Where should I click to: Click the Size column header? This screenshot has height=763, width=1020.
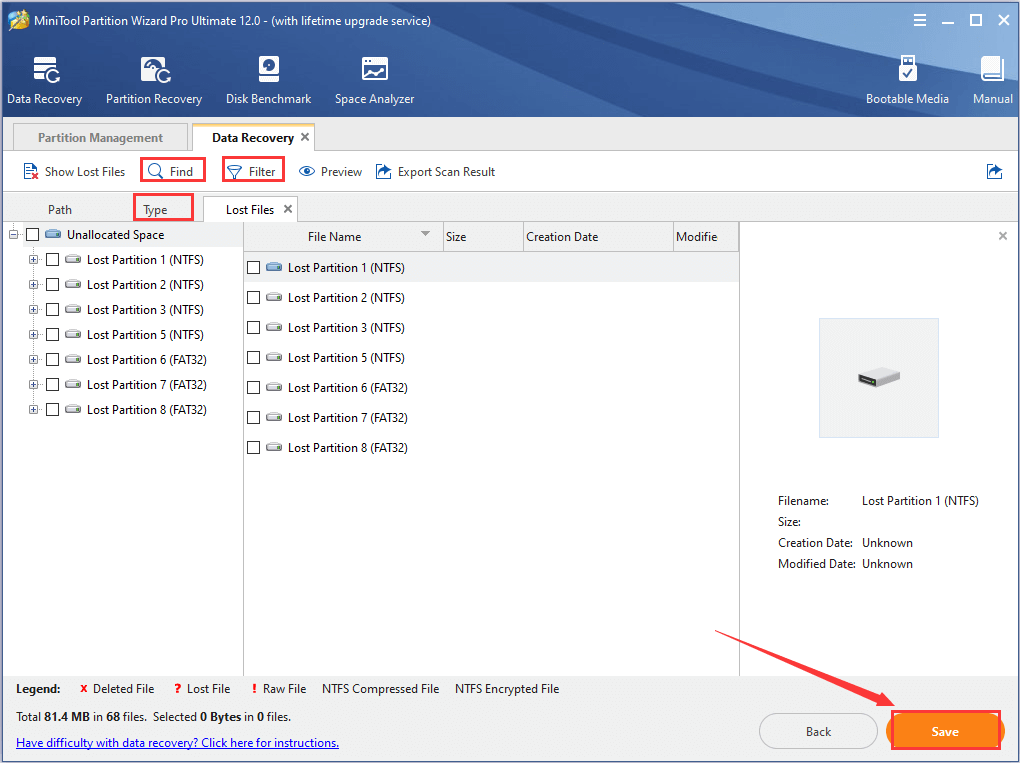(x=483, y=237)
